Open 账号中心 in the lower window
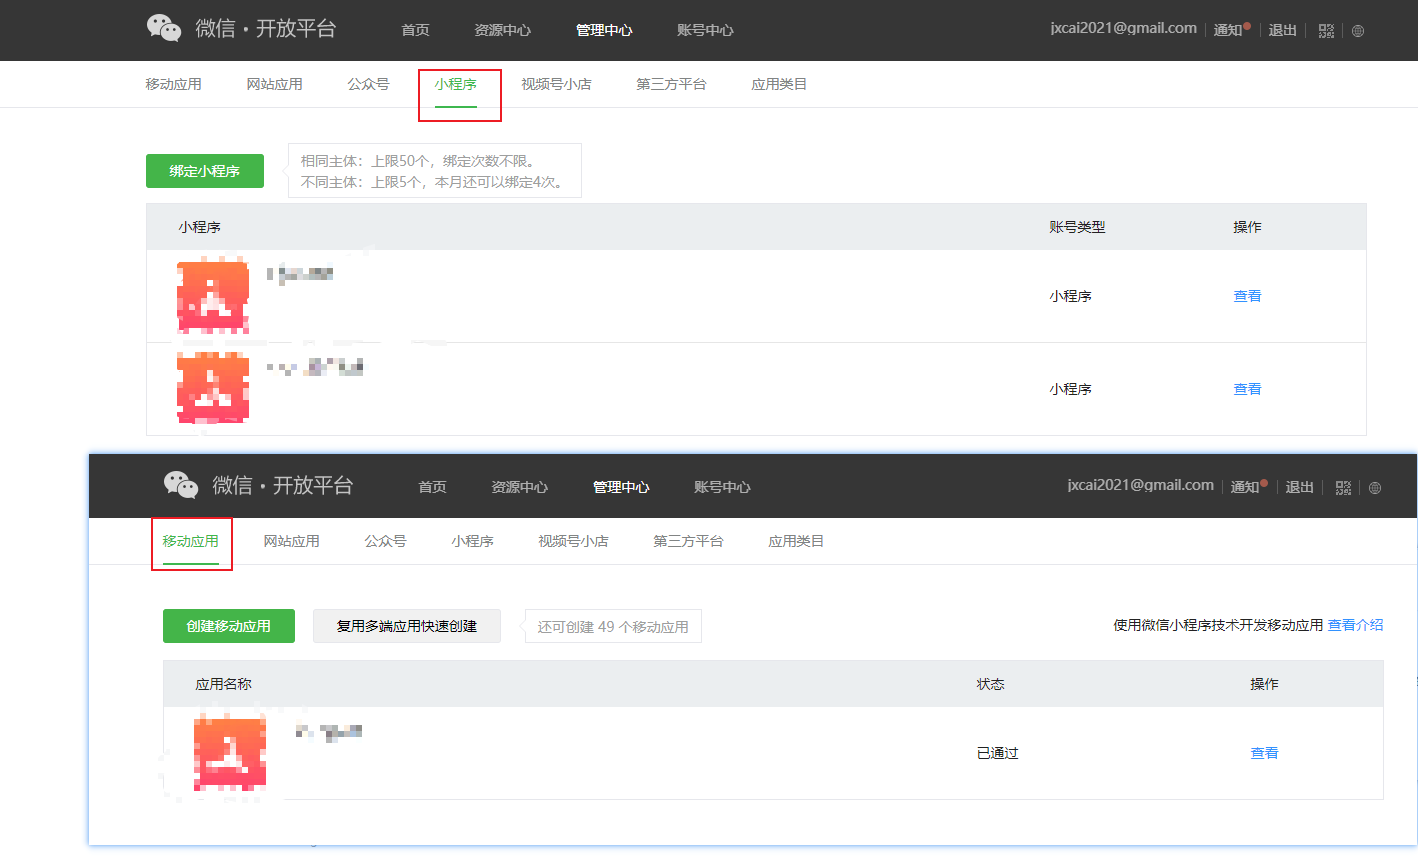Screen dimensions: 1418x862 (x=722, y=487)
